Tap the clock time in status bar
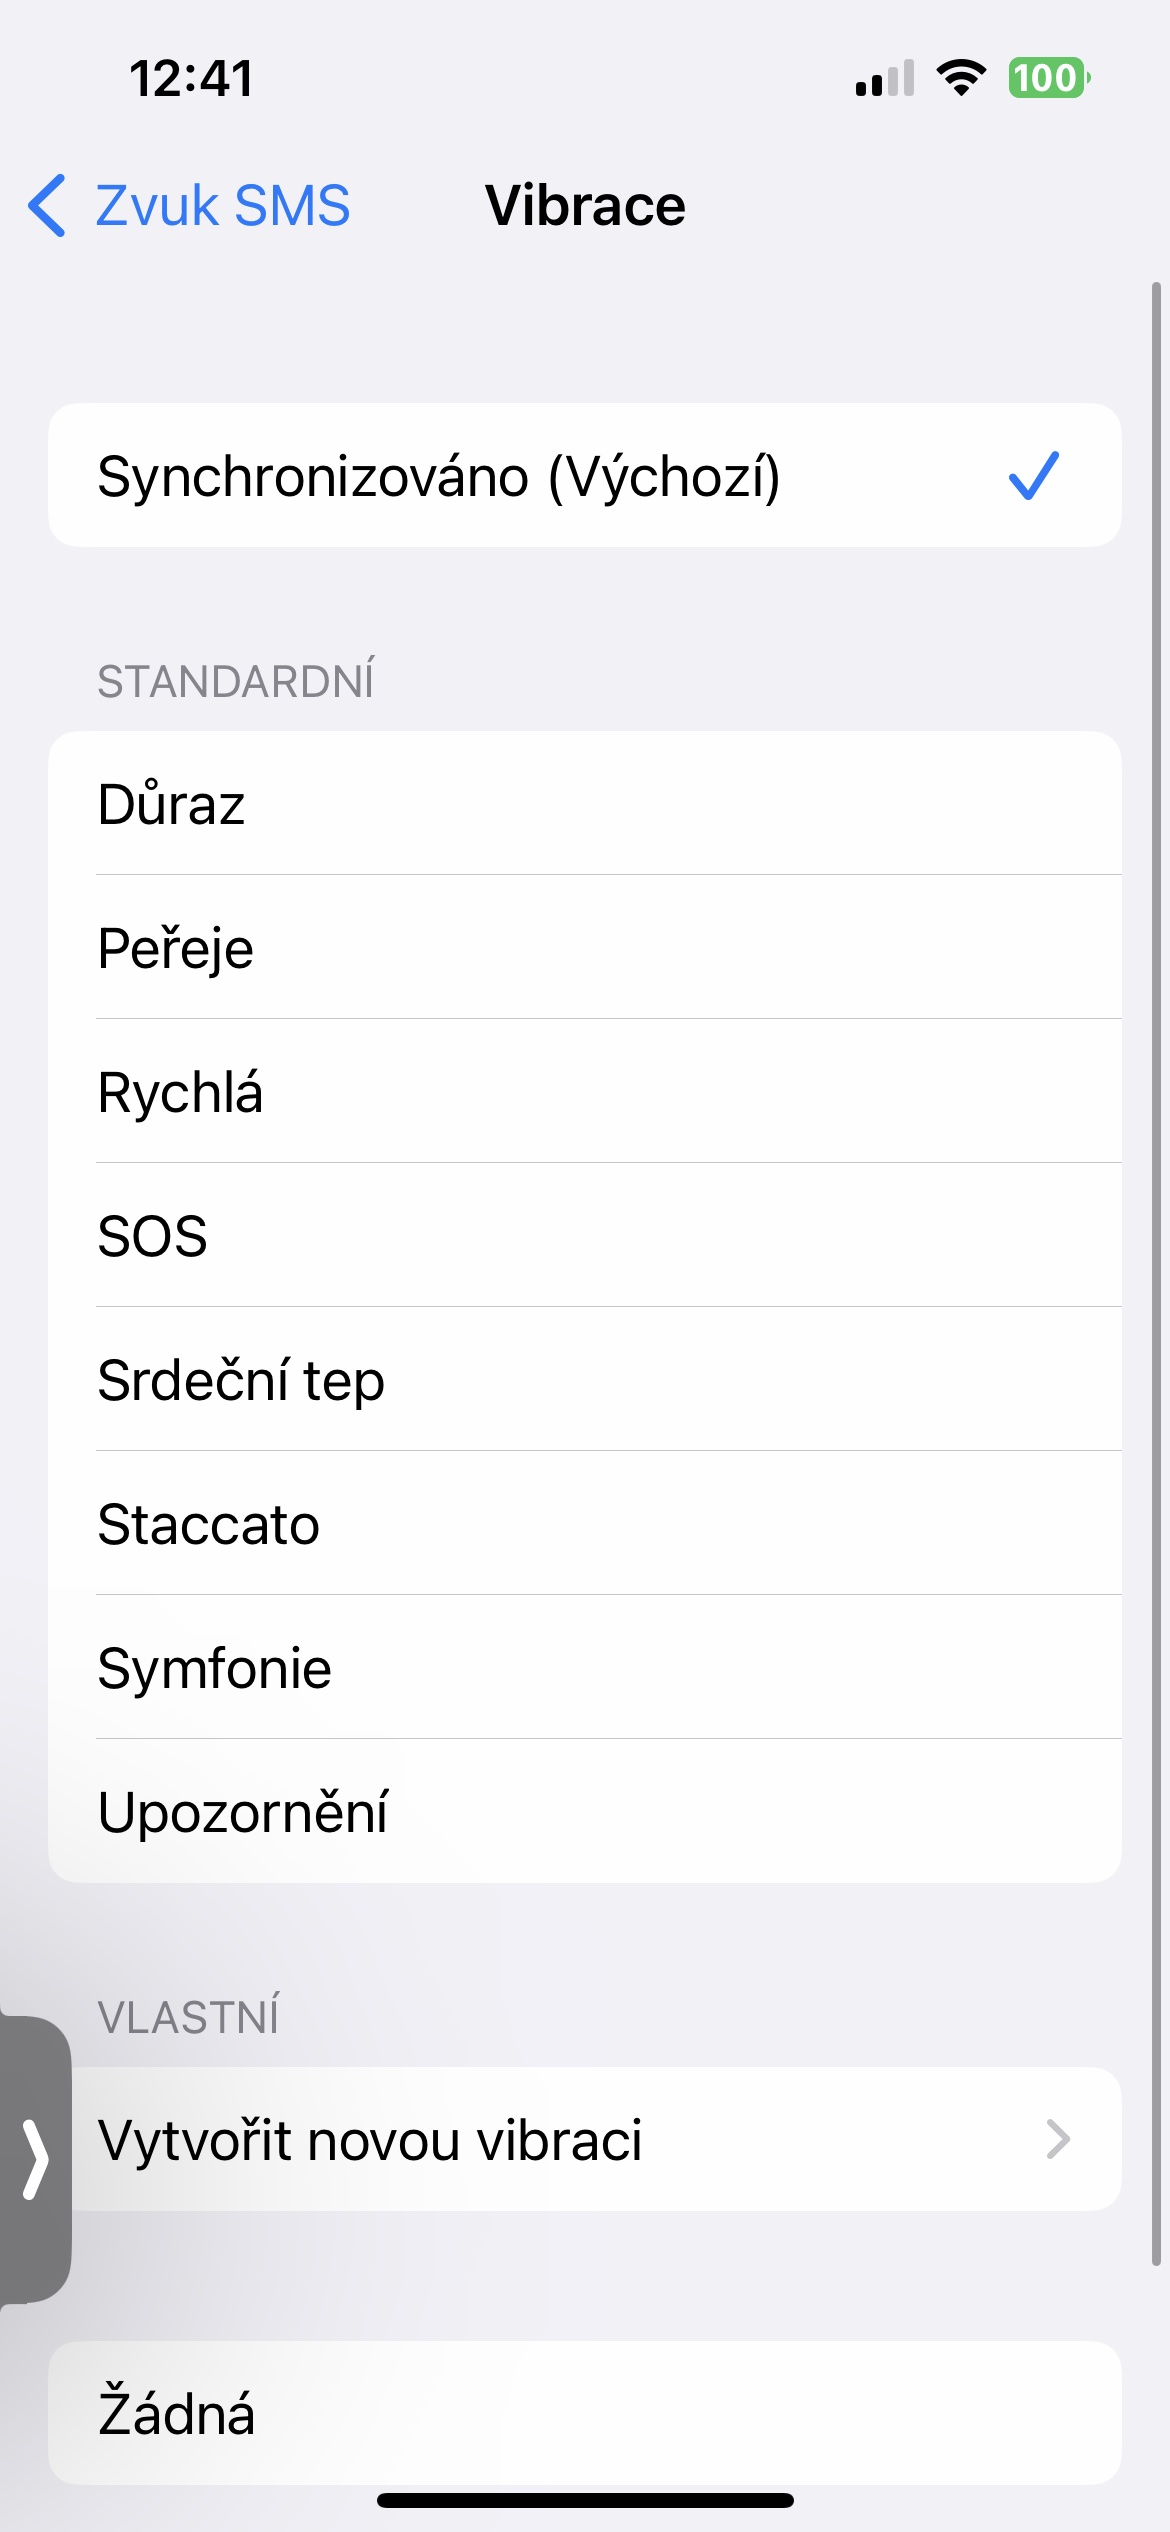Image resolution: width=1170 pixels, height=2532 pixels. pos(192,78)
